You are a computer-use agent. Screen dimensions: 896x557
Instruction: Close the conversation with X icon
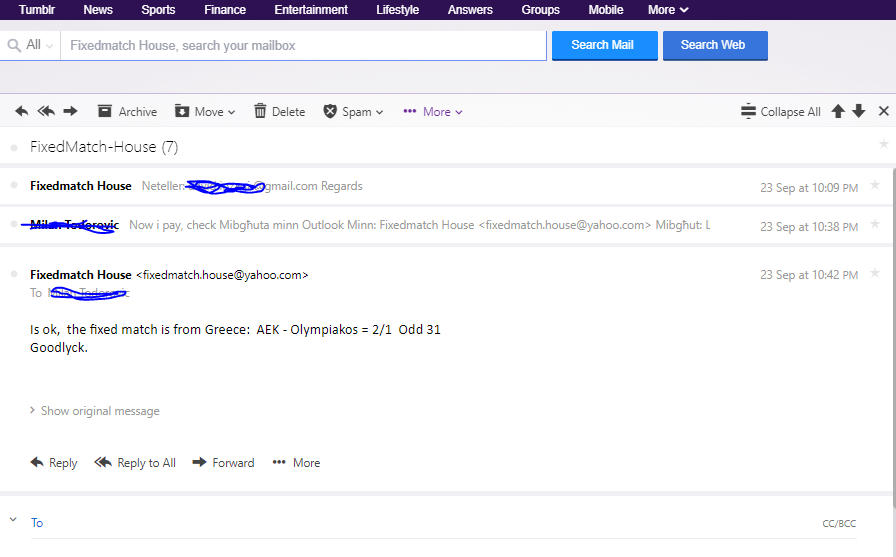click(883, 111)
